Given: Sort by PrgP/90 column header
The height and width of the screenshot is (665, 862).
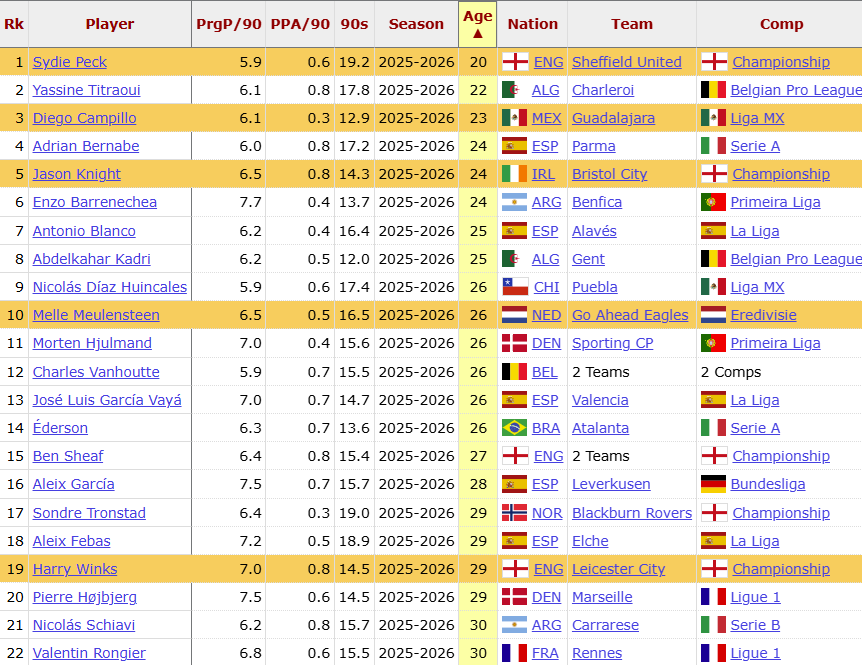Looking at the screenshot, I should 229,24.
